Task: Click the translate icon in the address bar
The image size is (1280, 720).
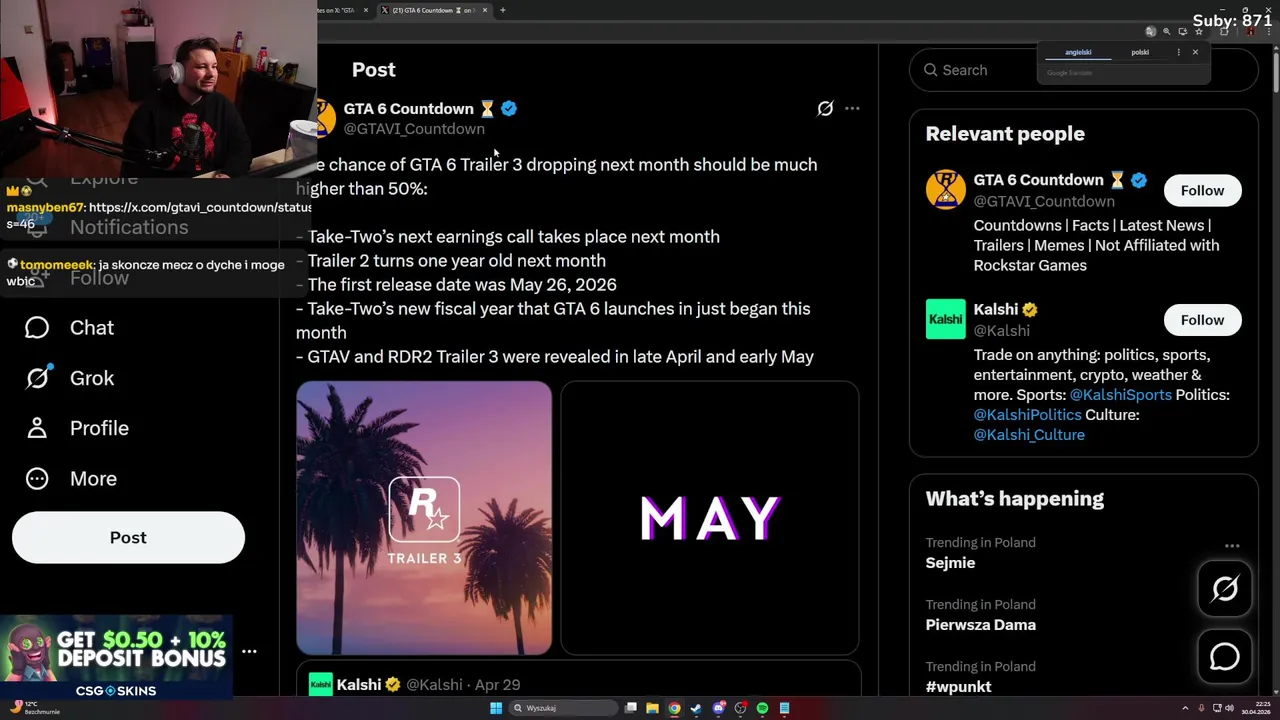Action: click(1150, 32)
